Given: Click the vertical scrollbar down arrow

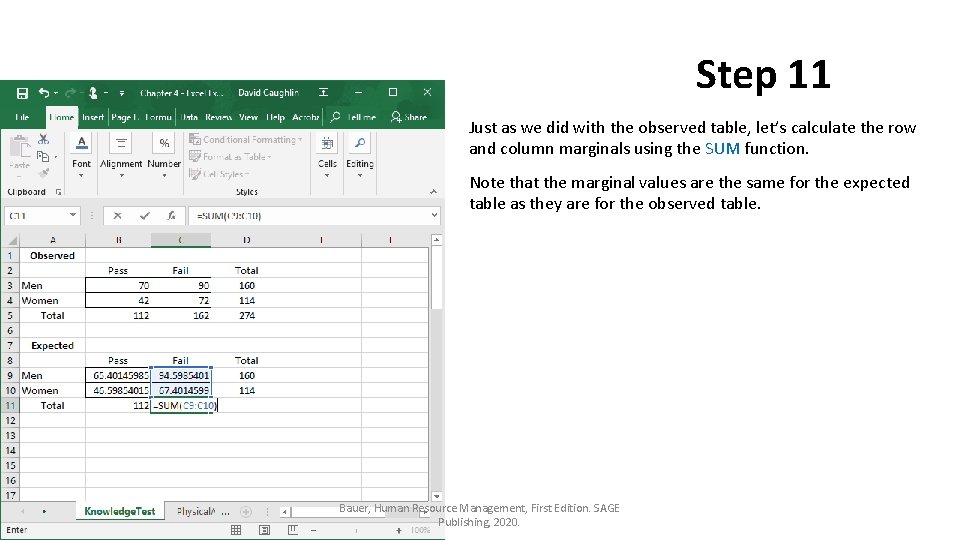Looking at the screenshot, I should point(437,497).
